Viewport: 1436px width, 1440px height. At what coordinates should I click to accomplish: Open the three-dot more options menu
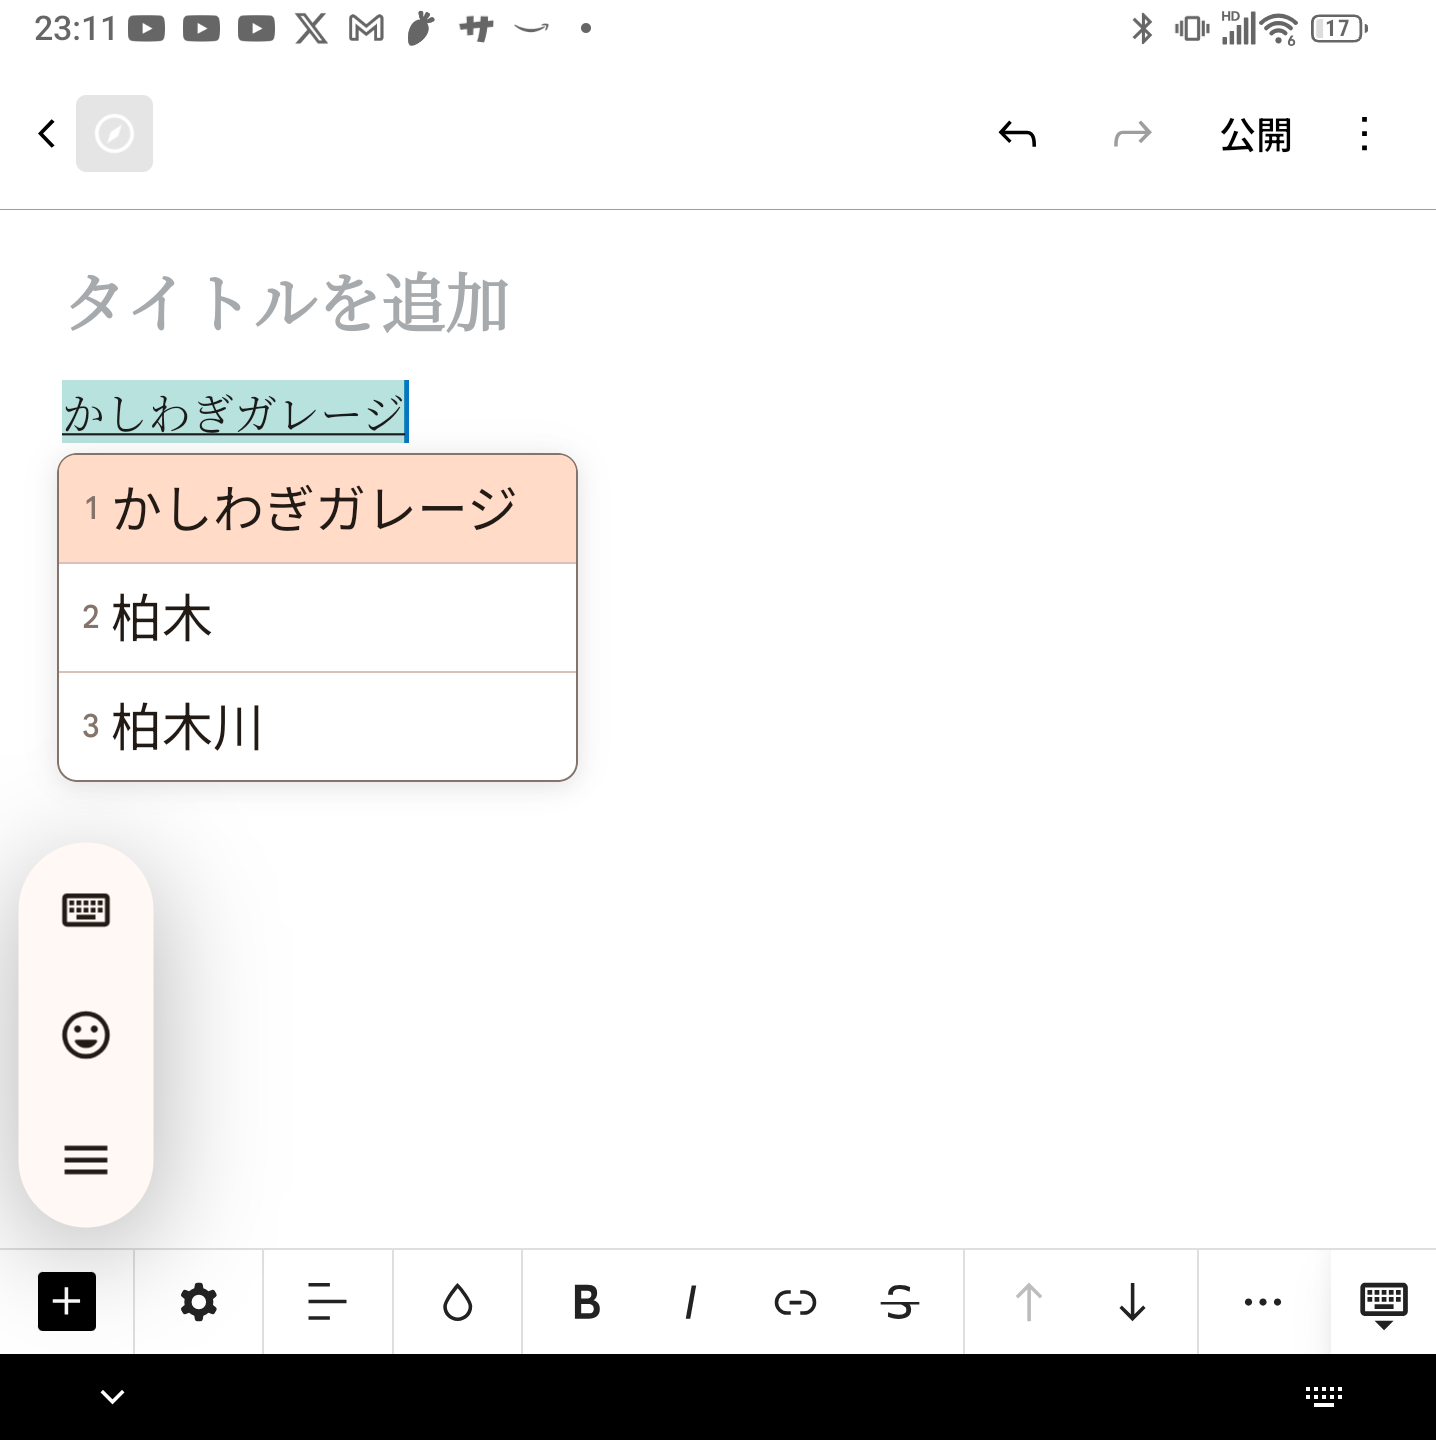click(x=1364, y=134)
